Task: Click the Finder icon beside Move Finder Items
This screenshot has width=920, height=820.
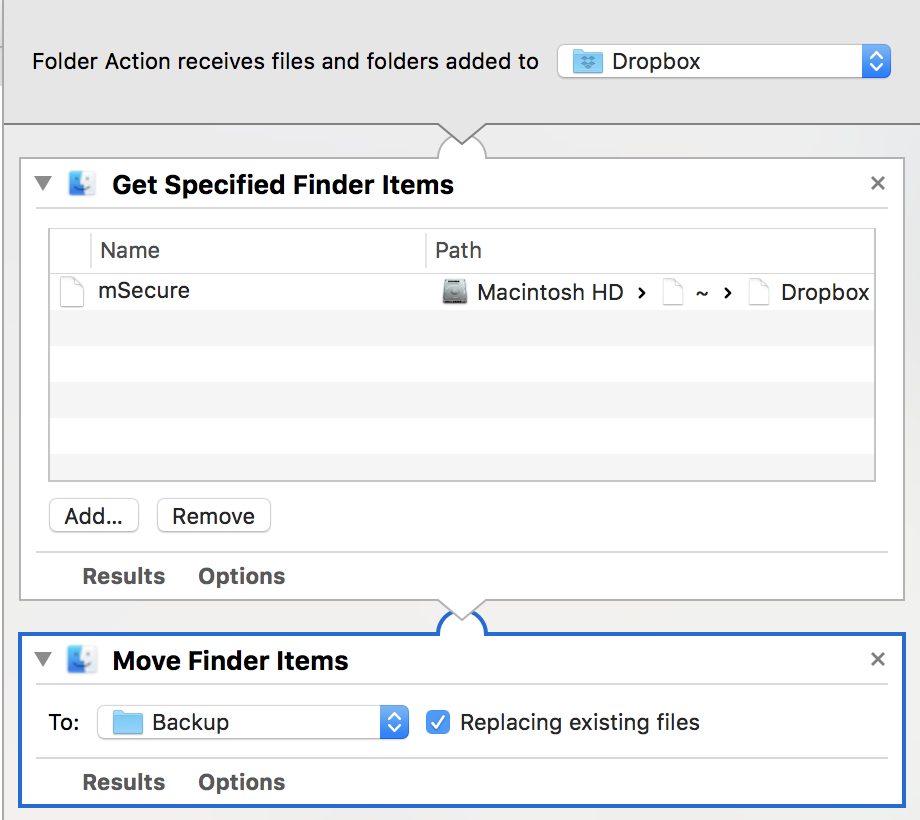Action: pyautogui.click(x=82, y=660)
